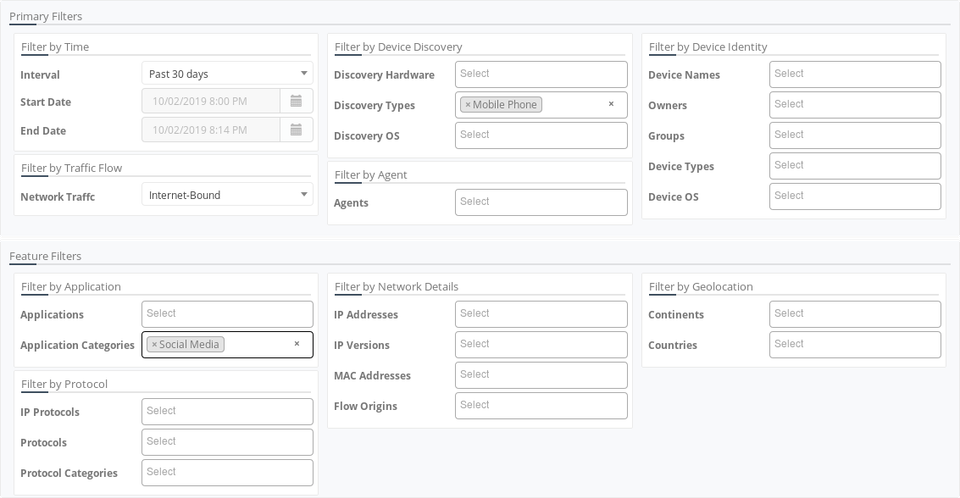Click the Continents select field
Viewport: 960px width, 498px height.
click(855, 314)
